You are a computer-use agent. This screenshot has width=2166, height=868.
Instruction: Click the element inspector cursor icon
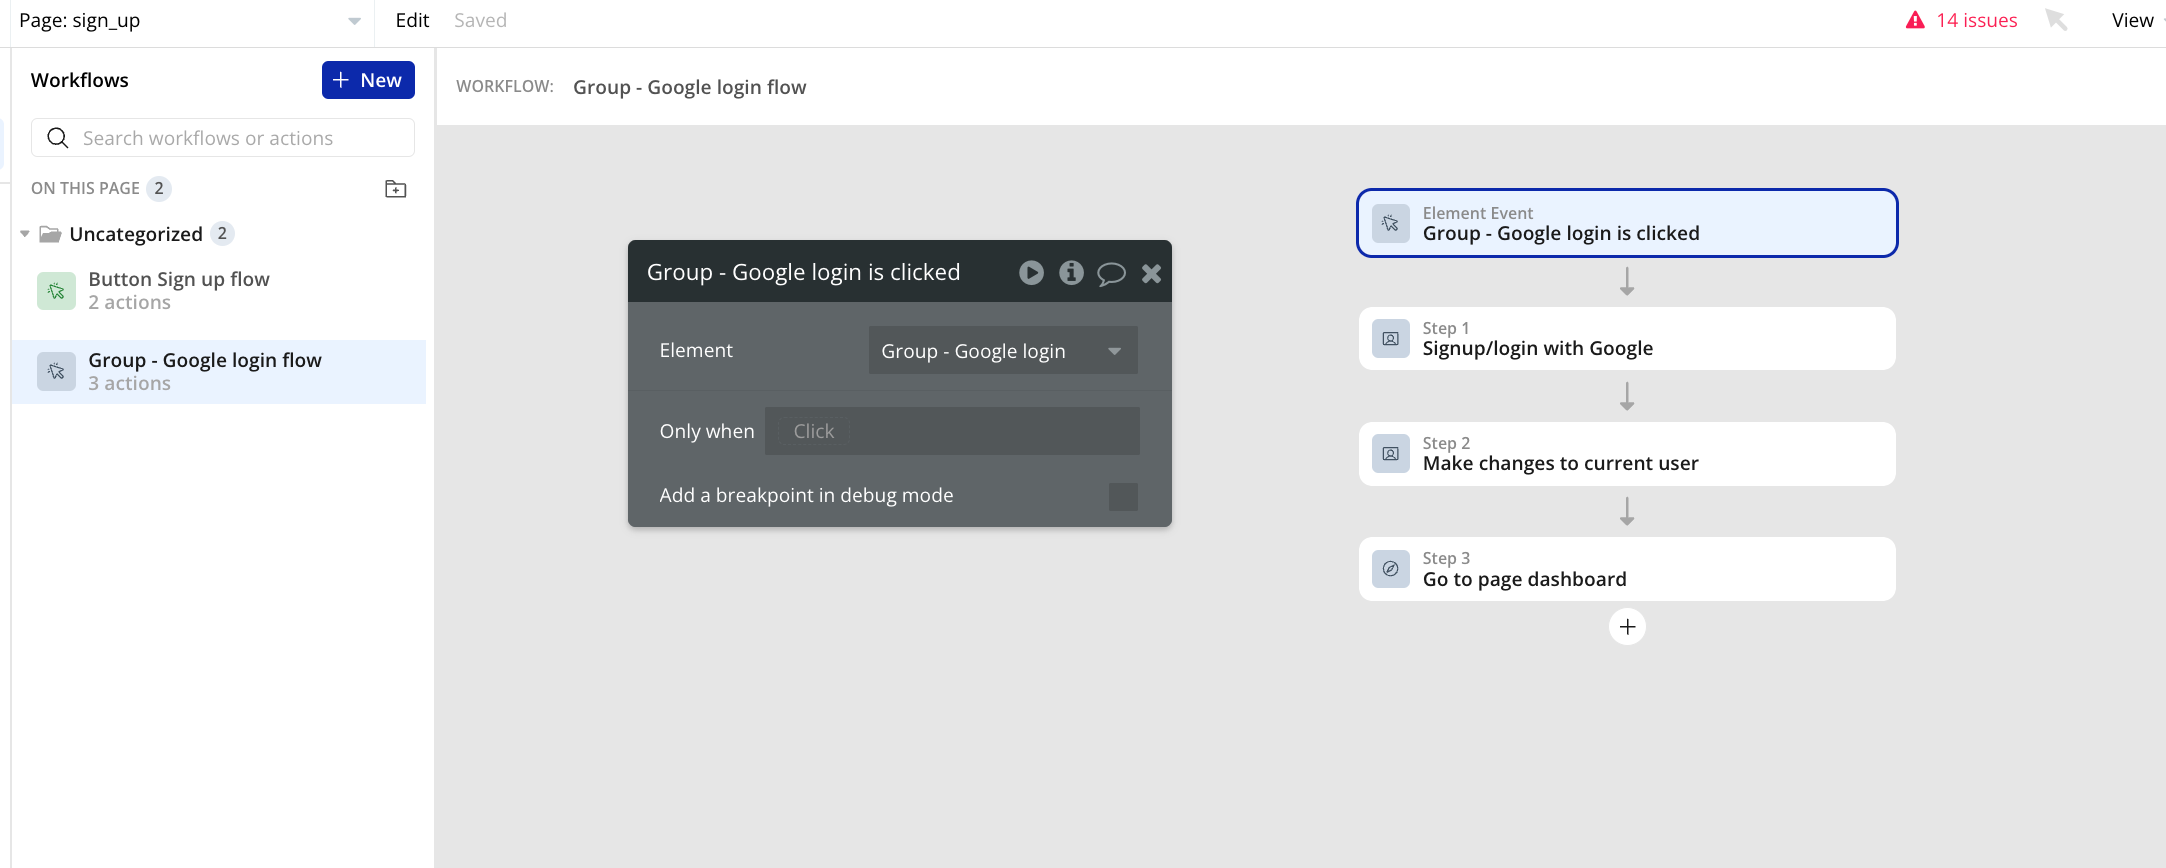point(2056,20)
